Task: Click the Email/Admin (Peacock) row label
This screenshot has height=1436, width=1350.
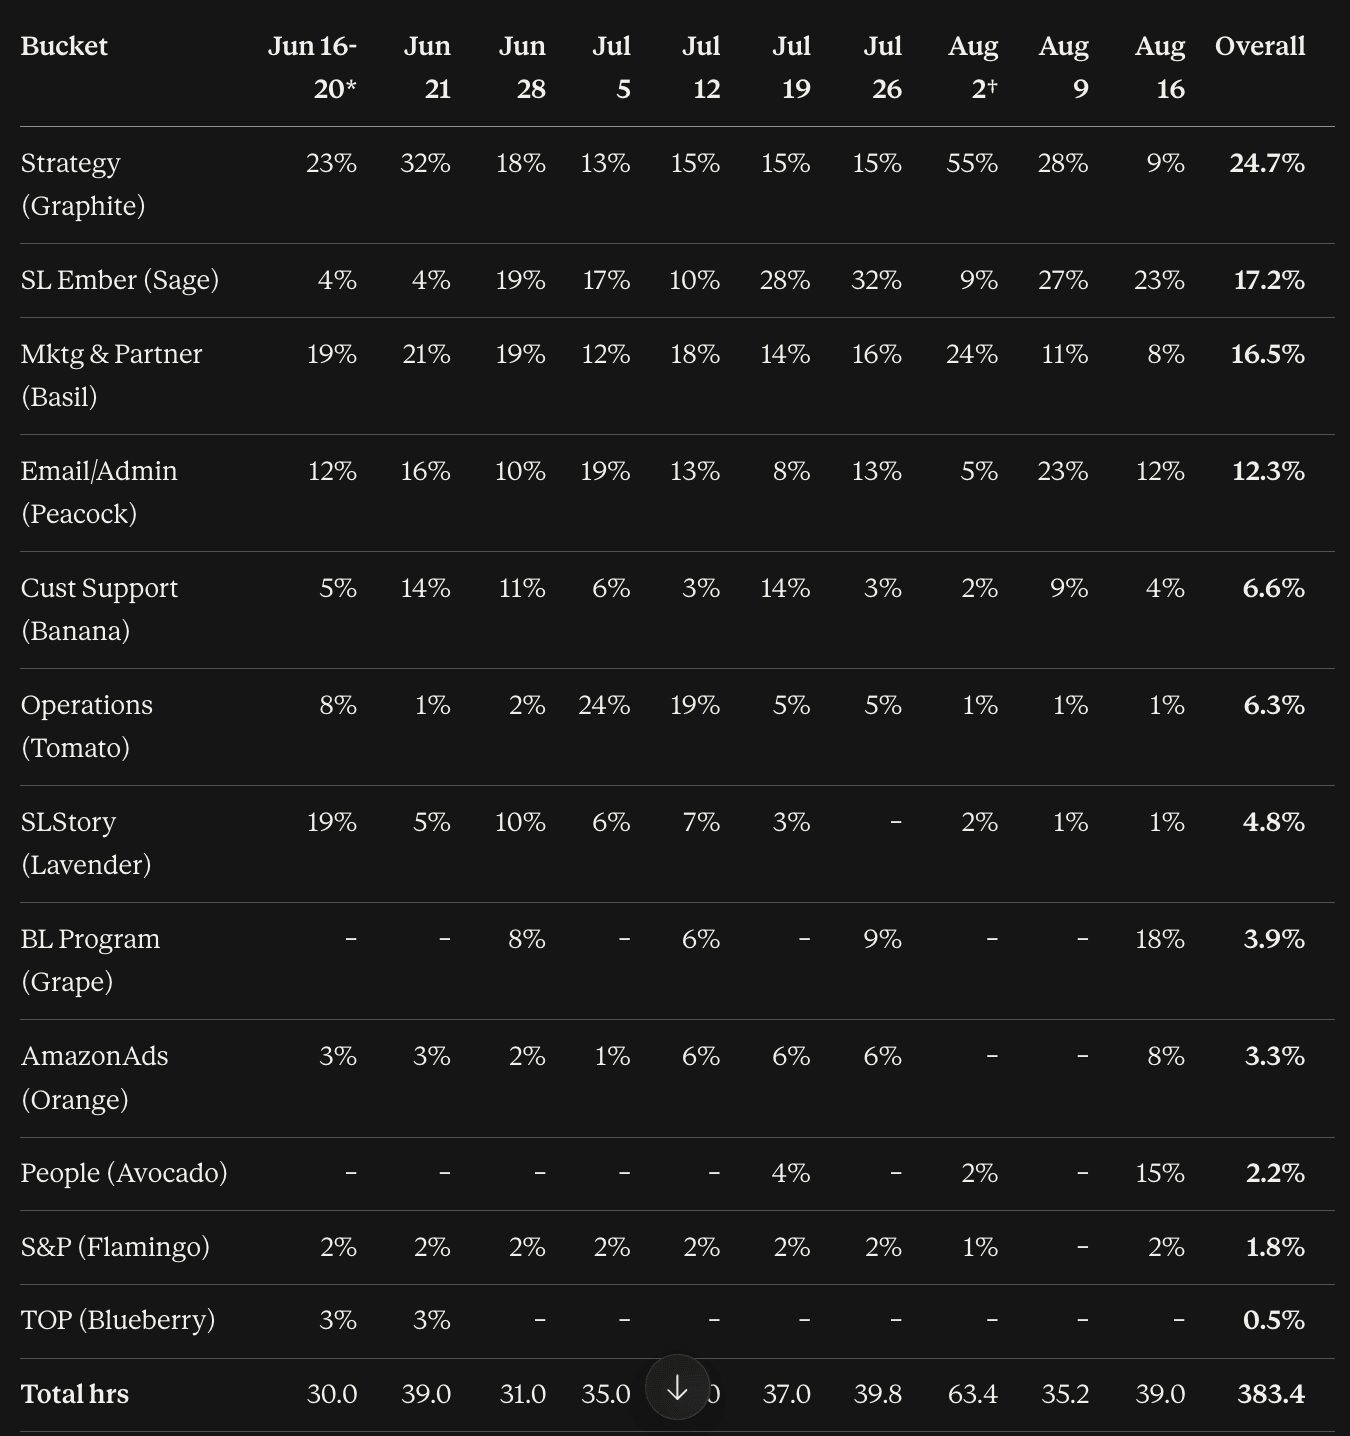Action: coord(99,492)
